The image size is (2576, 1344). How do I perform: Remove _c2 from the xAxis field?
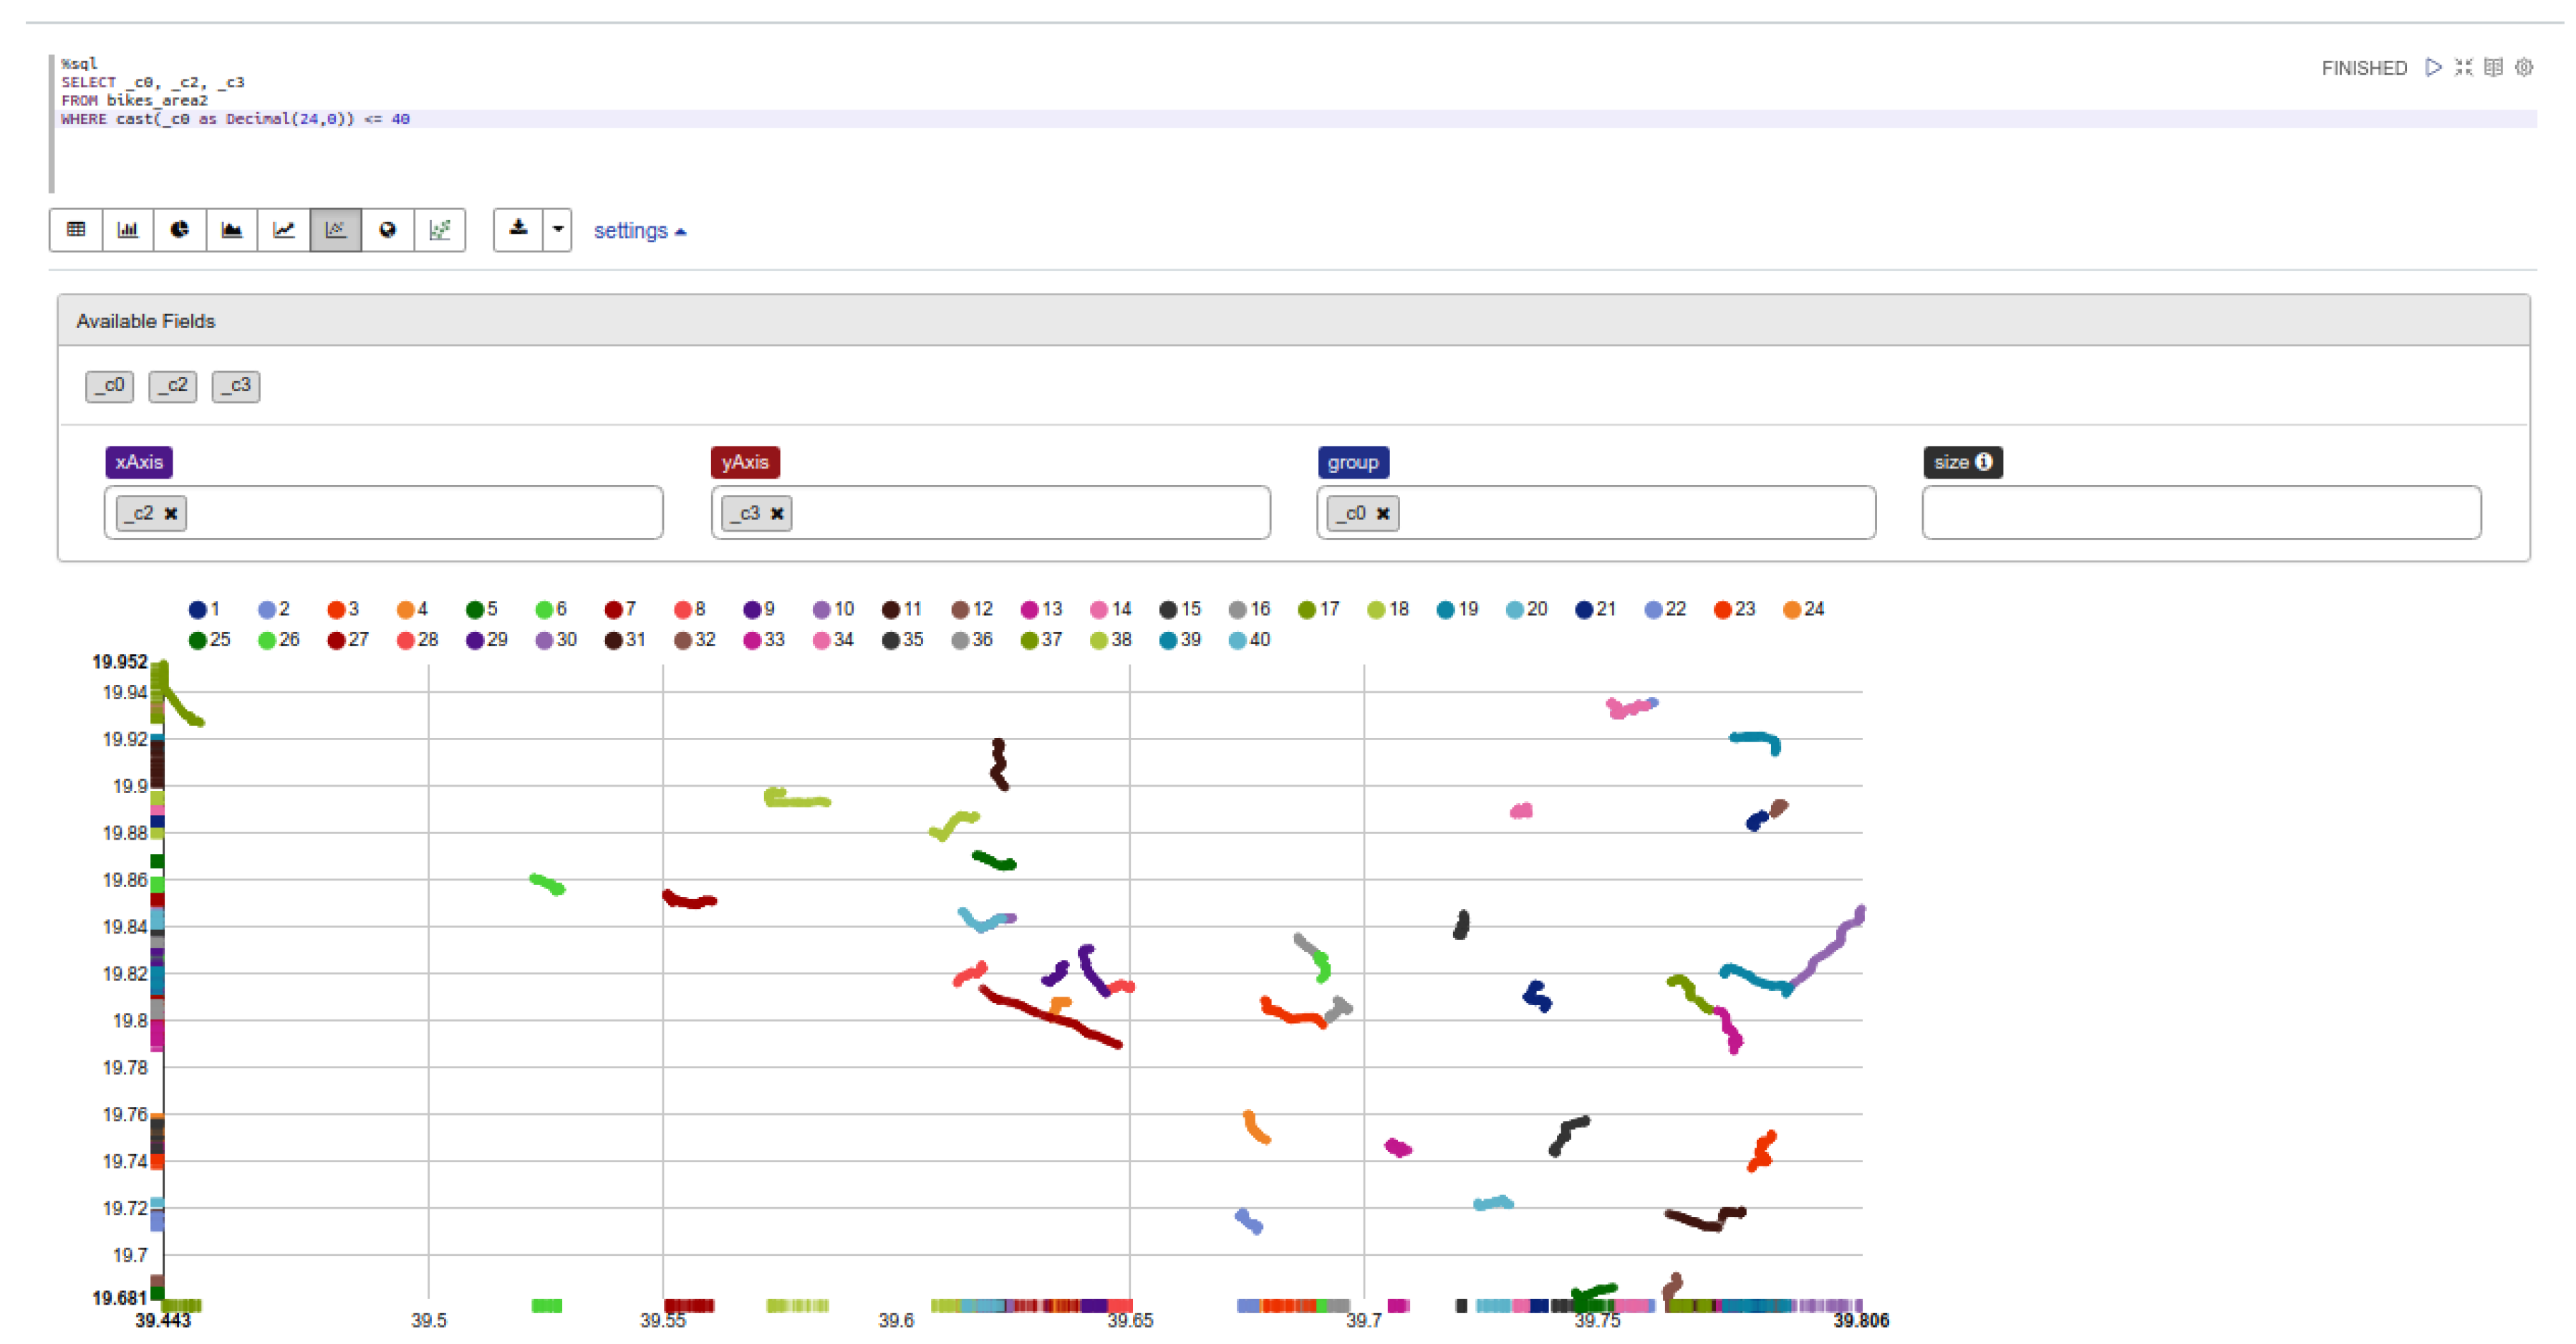[171, 514]
